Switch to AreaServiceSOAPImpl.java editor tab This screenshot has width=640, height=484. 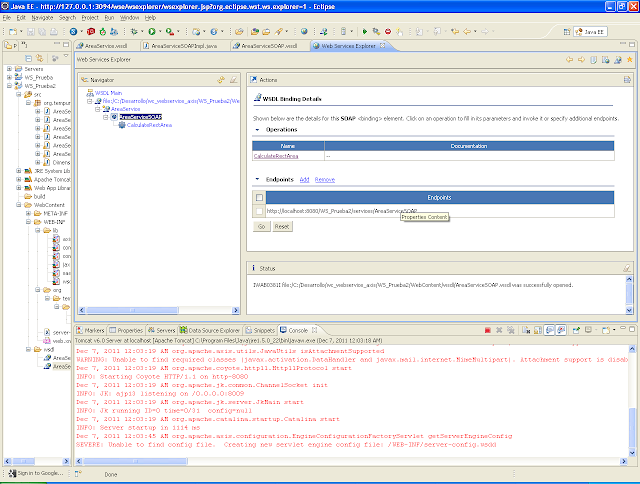point(184,46)
